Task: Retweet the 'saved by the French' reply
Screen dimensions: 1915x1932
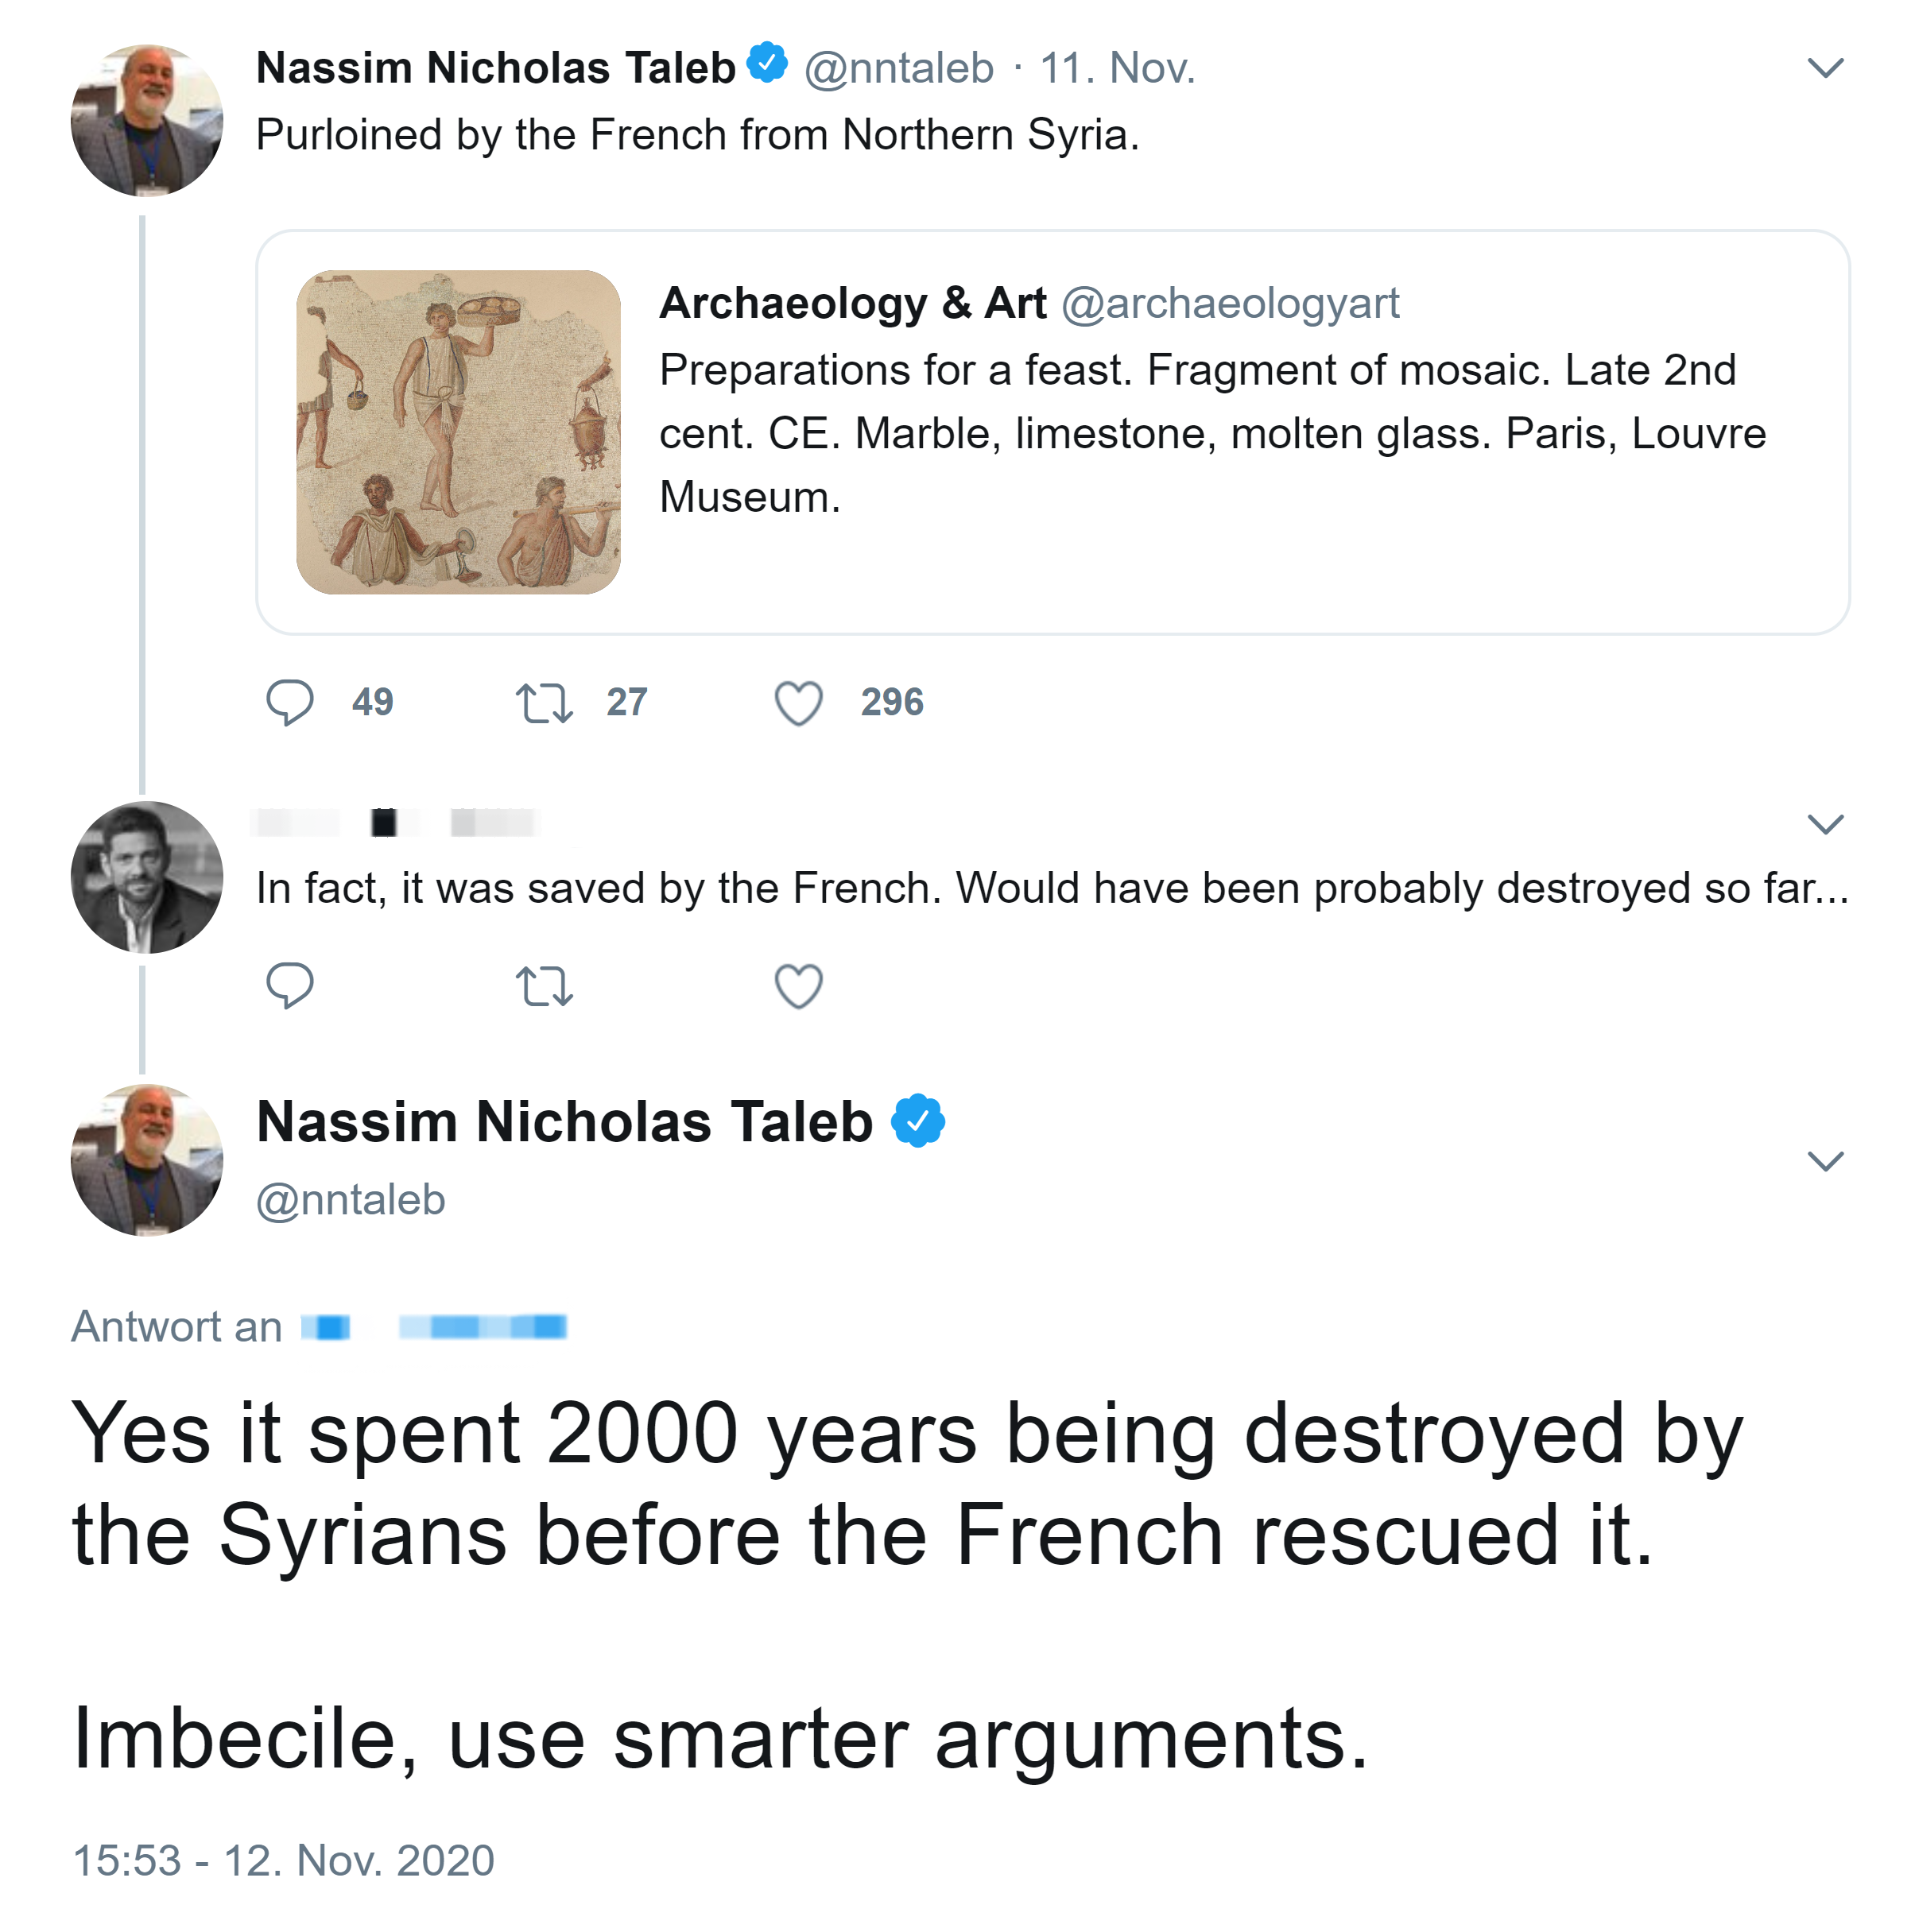Action: [544, 985]
